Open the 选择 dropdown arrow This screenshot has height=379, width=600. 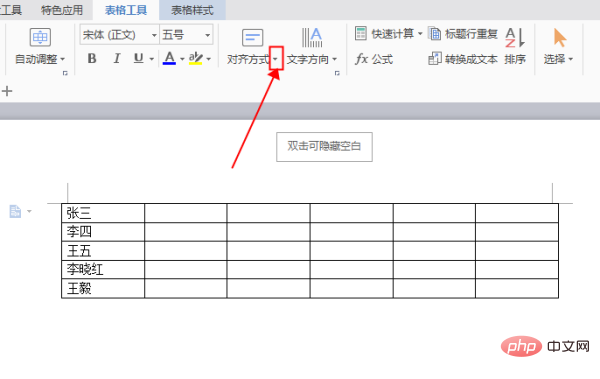[571, 59]
